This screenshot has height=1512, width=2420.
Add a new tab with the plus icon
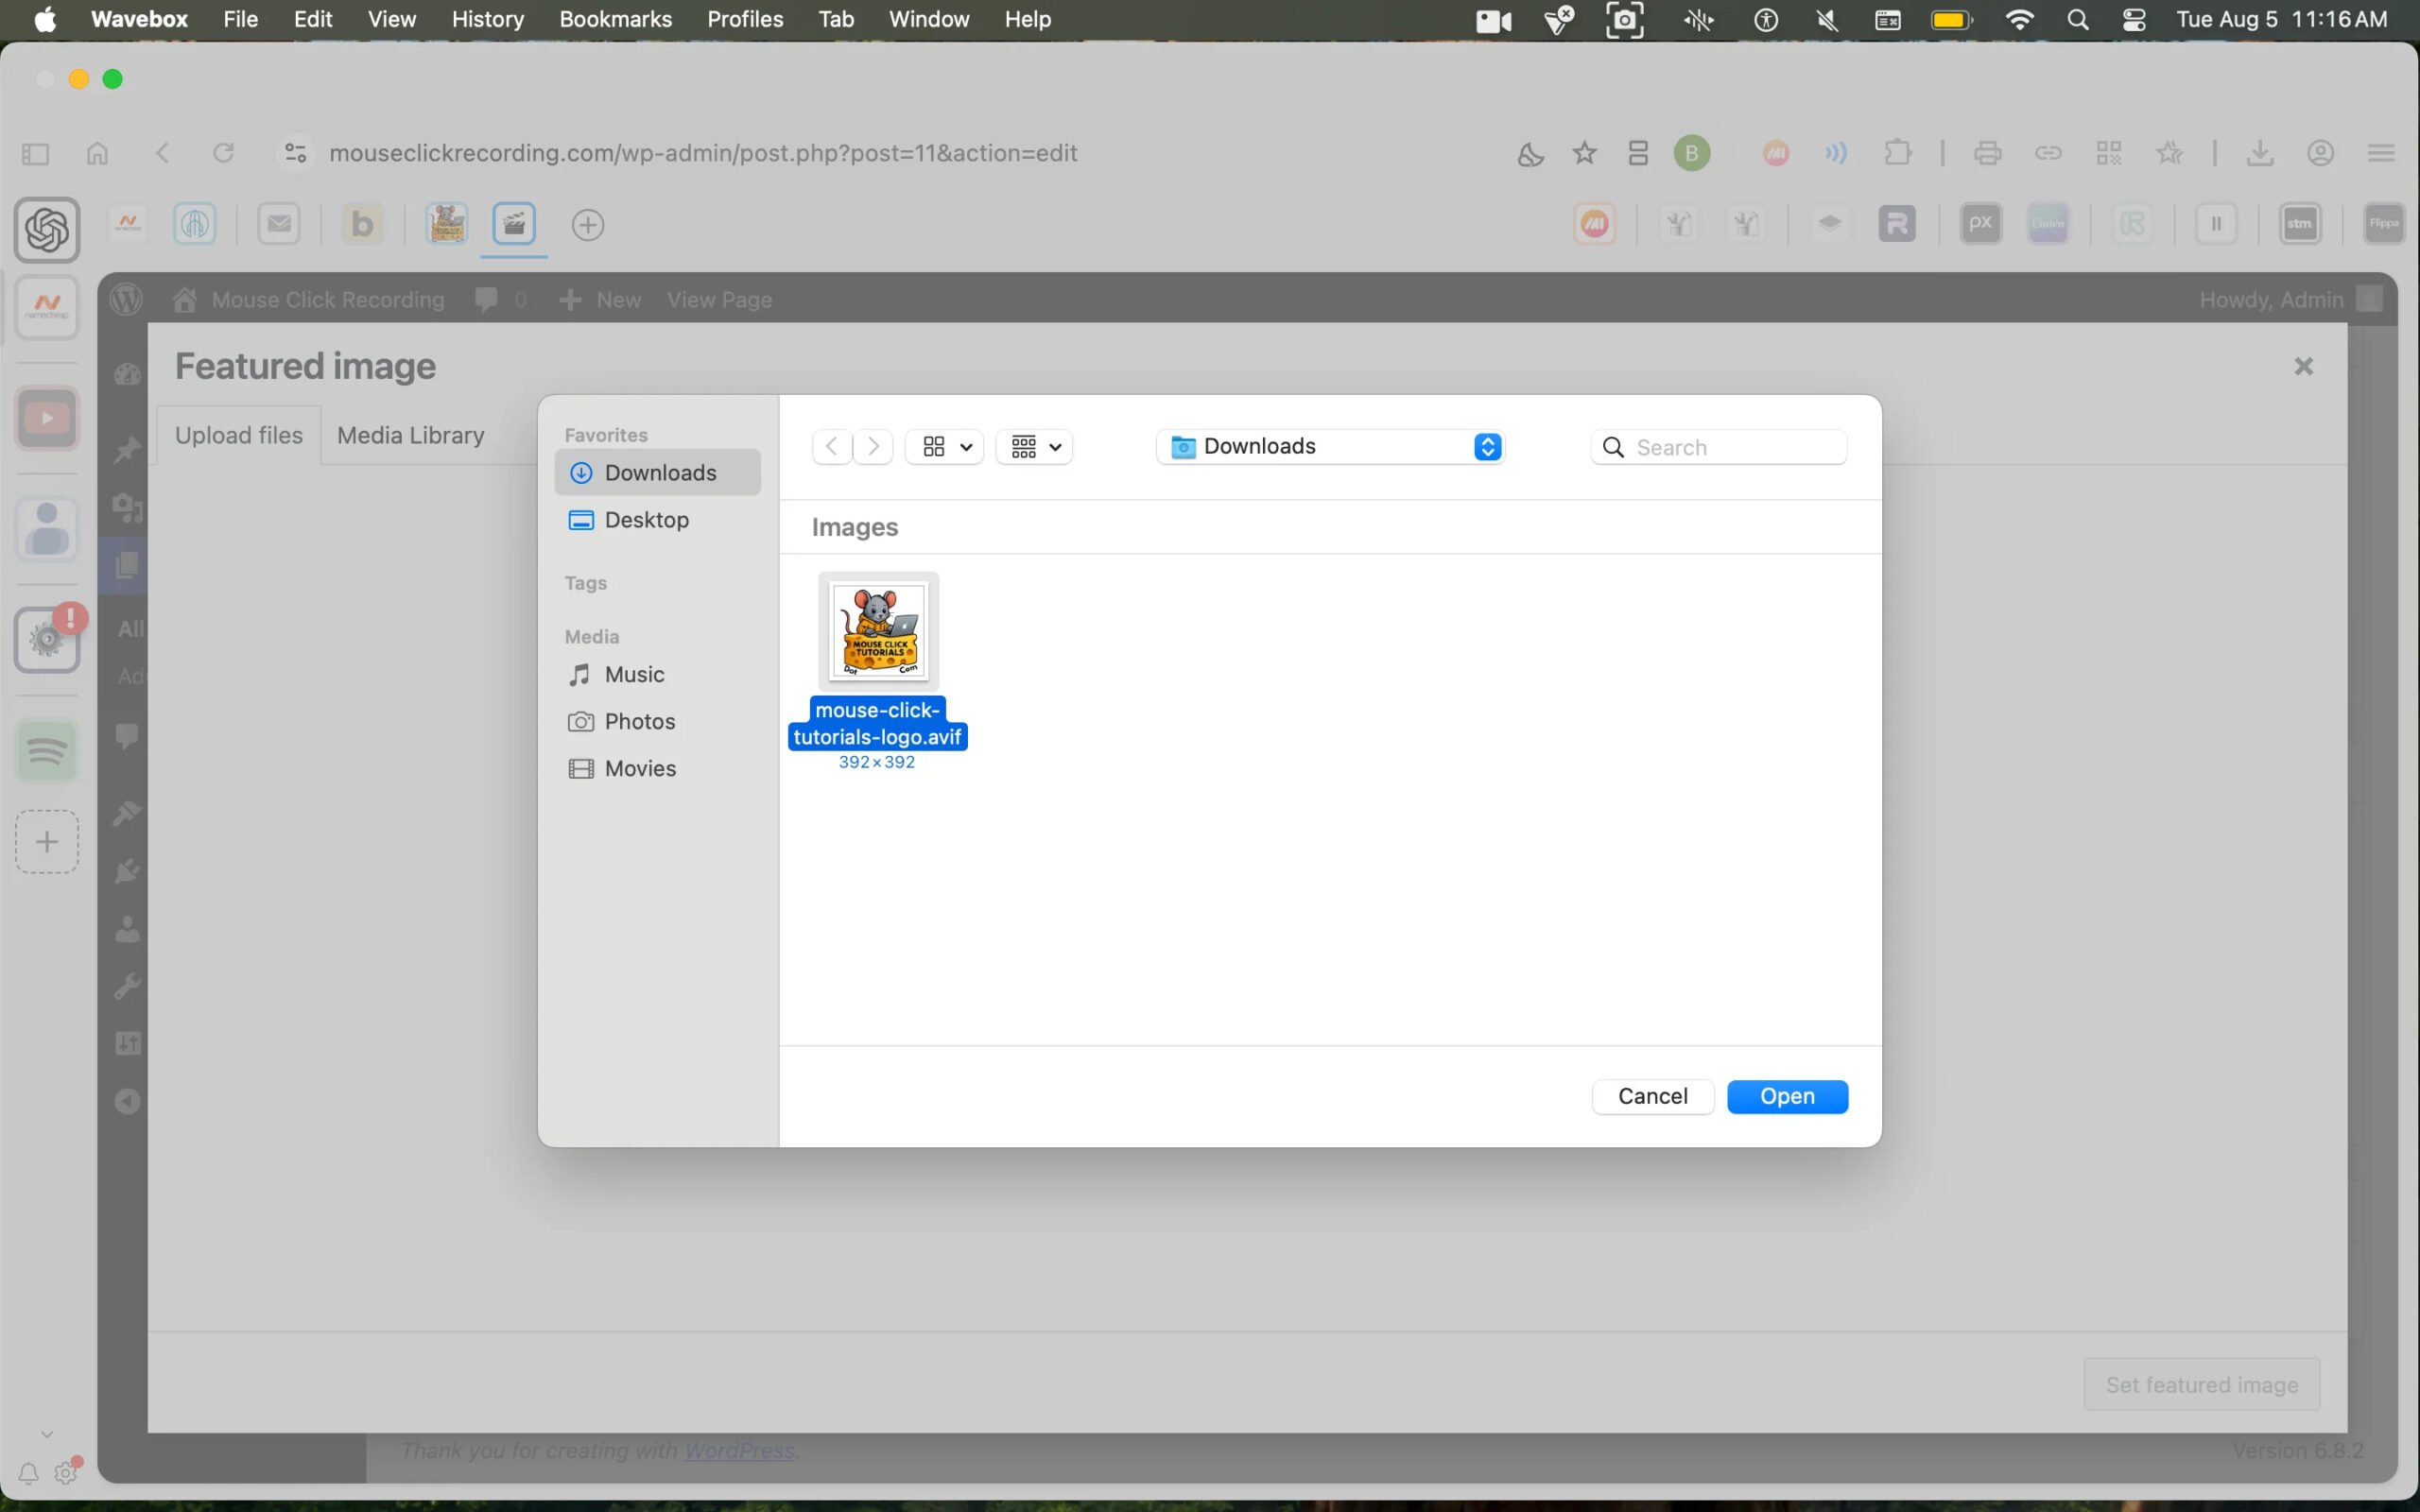coord(588,225)
